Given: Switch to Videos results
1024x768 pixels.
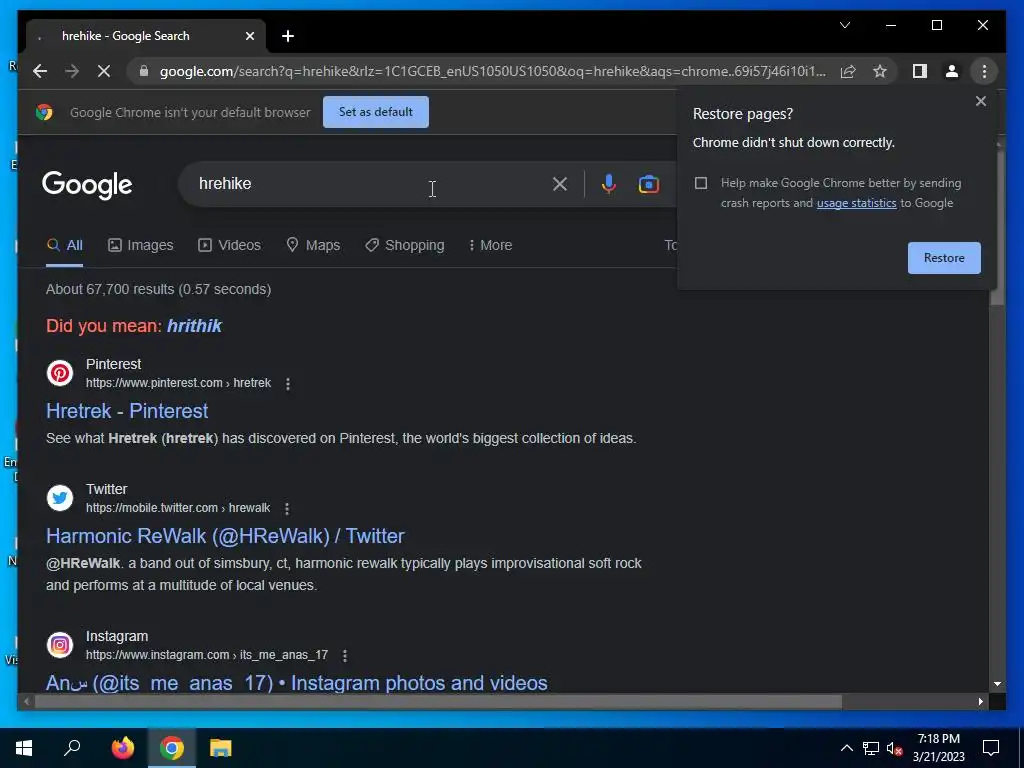Looking at the screenshot, I should [229, 246].
